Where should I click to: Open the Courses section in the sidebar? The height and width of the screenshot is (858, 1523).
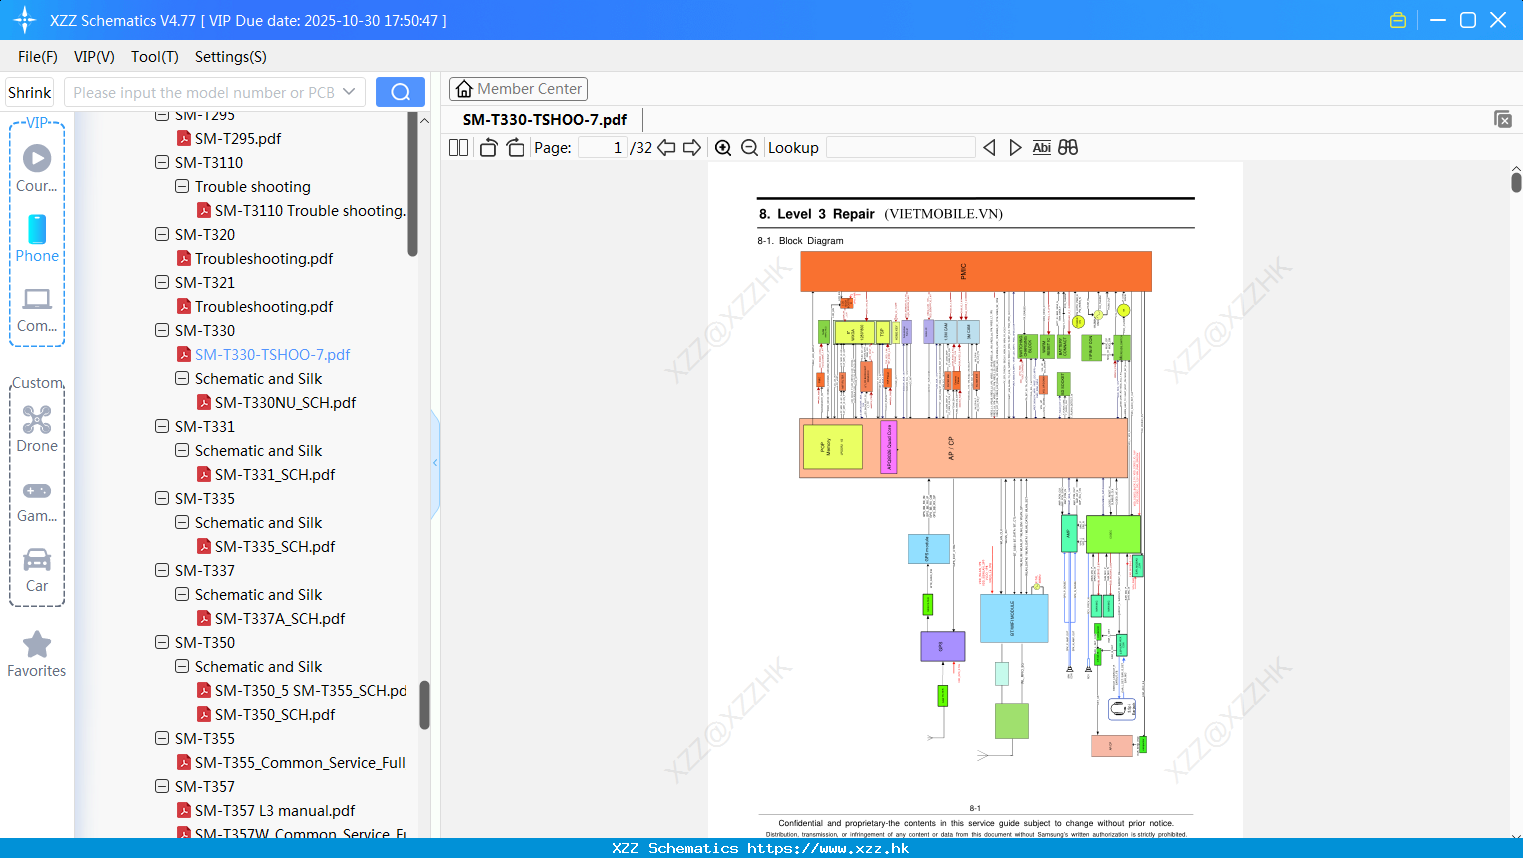pos(37,168)
